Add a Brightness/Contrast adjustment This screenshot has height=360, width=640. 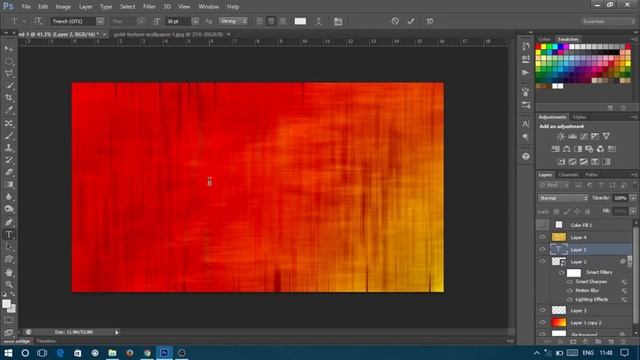(561, 136)
